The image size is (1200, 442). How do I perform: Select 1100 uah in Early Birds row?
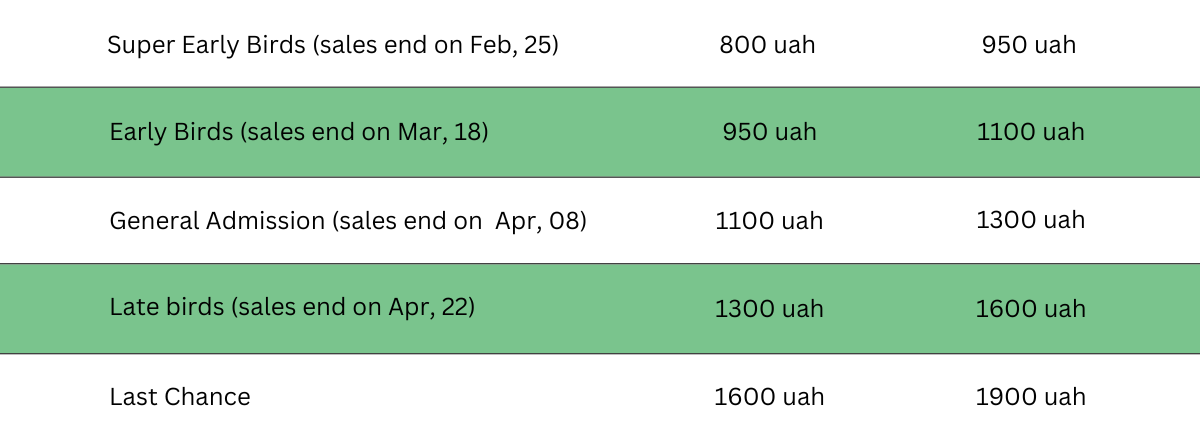point(1030,133)
